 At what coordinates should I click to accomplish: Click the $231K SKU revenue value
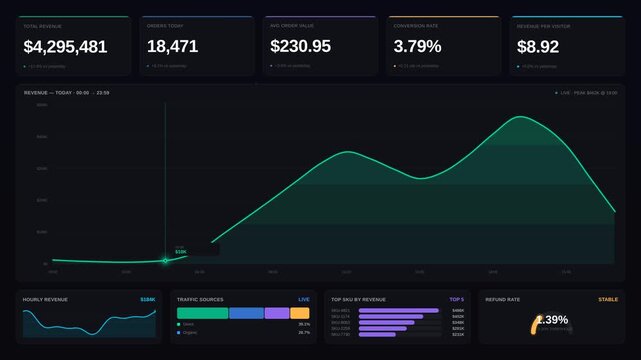coord(458,335)
